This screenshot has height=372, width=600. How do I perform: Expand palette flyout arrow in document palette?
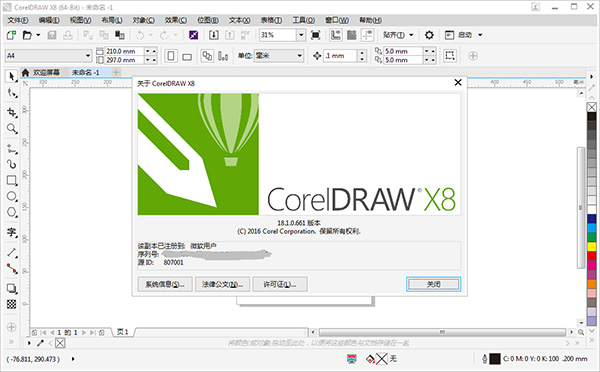coord(29,343)
